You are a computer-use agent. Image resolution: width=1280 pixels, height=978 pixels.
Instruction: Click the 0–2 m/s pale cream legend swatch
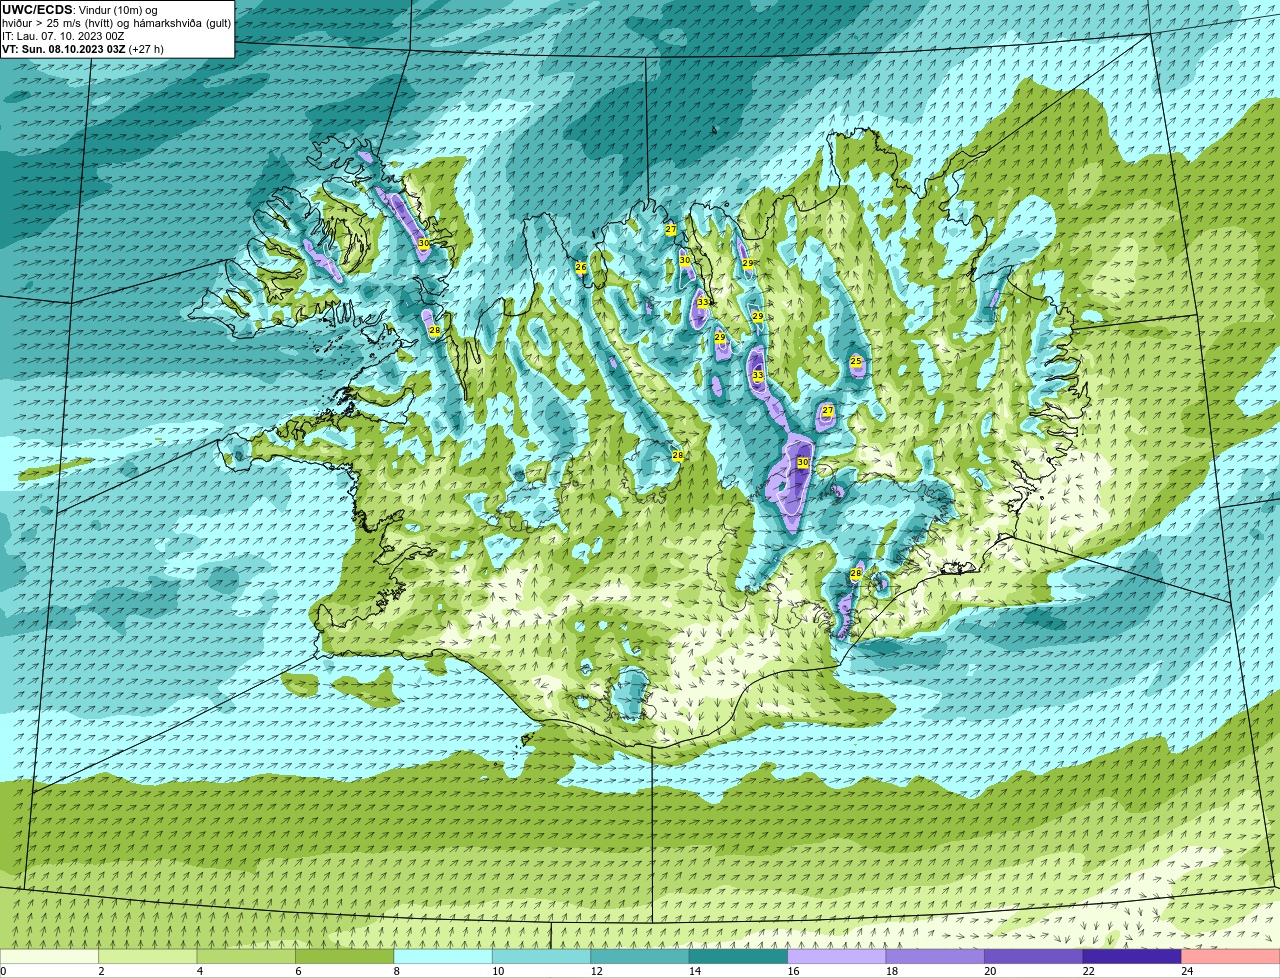tap(49, 956)
